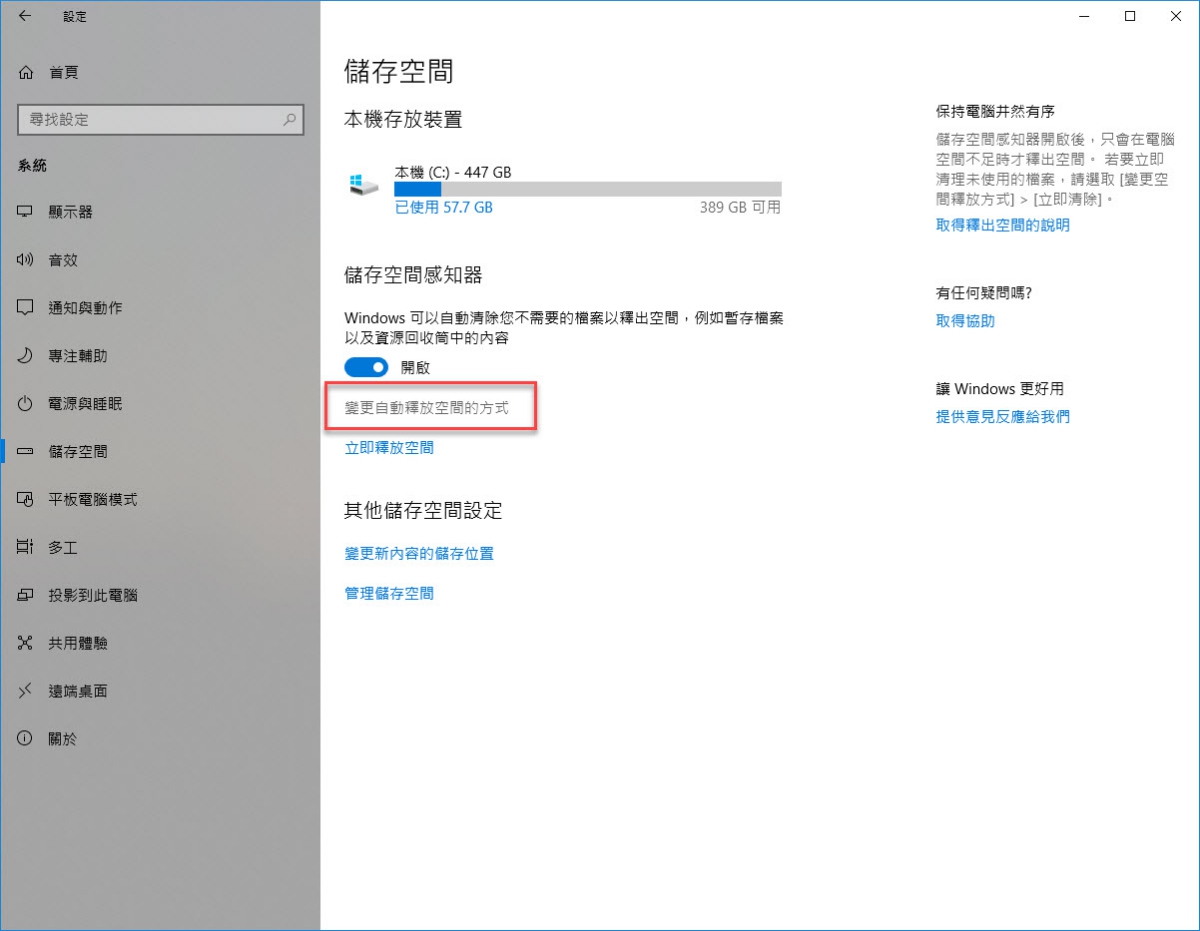Click the Sound speaker icon
Image resolution: width=1200 pixels, height=931 pixels.
pyautogui.click(x=26, y=260)
